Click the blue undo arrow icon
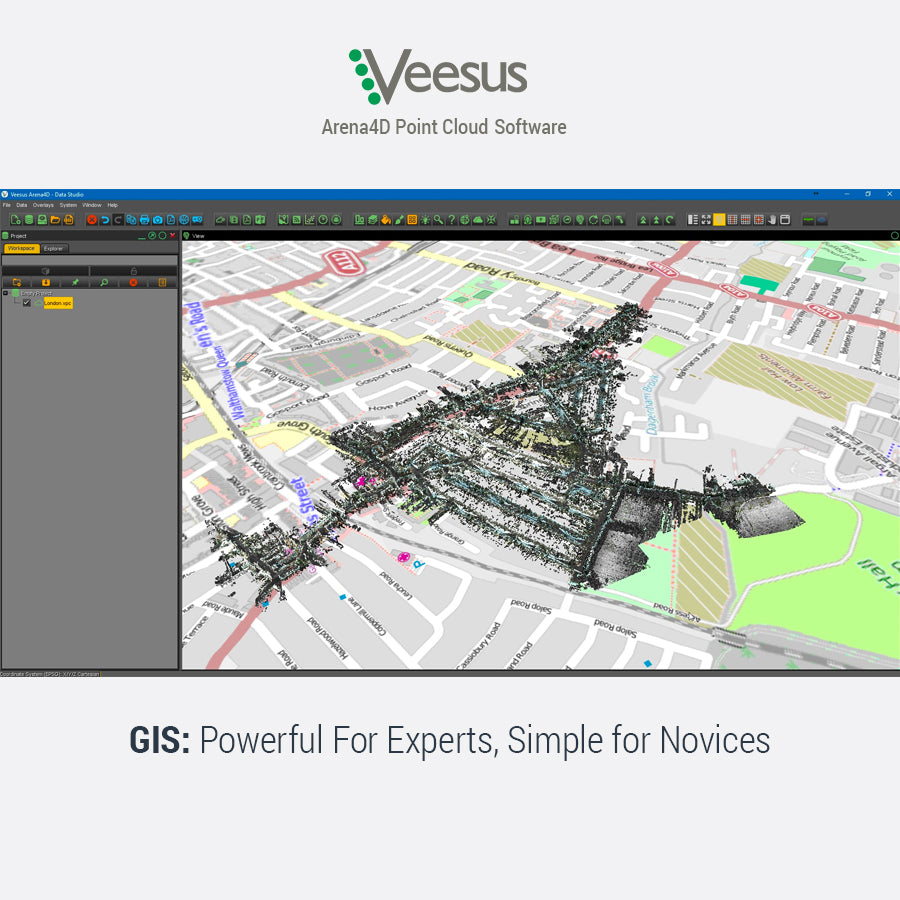Image resolution: width=900 pixels, height=900 pixels. [x=105, y=220]
